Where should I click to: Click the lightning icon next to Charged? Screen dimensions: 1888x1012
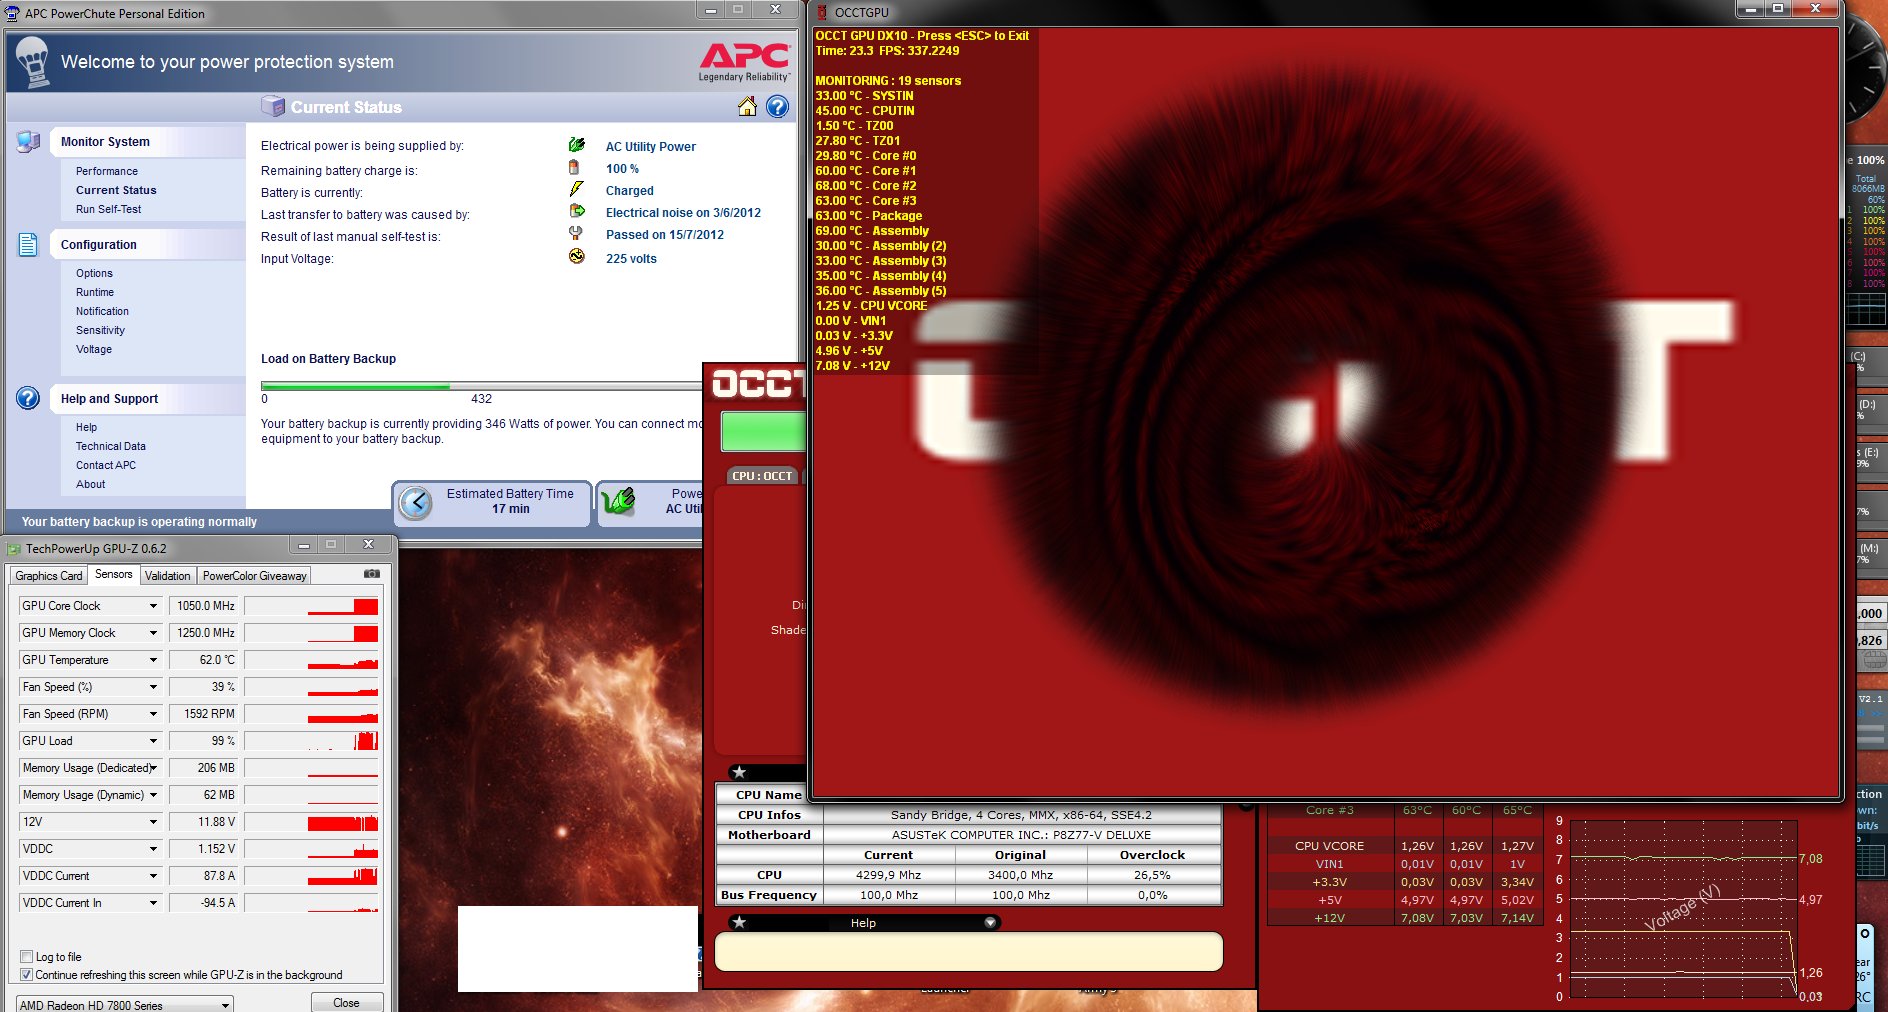[576, 189]
